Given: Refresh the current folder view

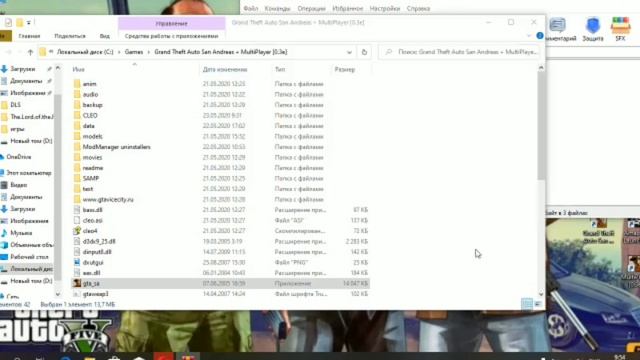Looking at the screenshot, I should click(364, 52).
